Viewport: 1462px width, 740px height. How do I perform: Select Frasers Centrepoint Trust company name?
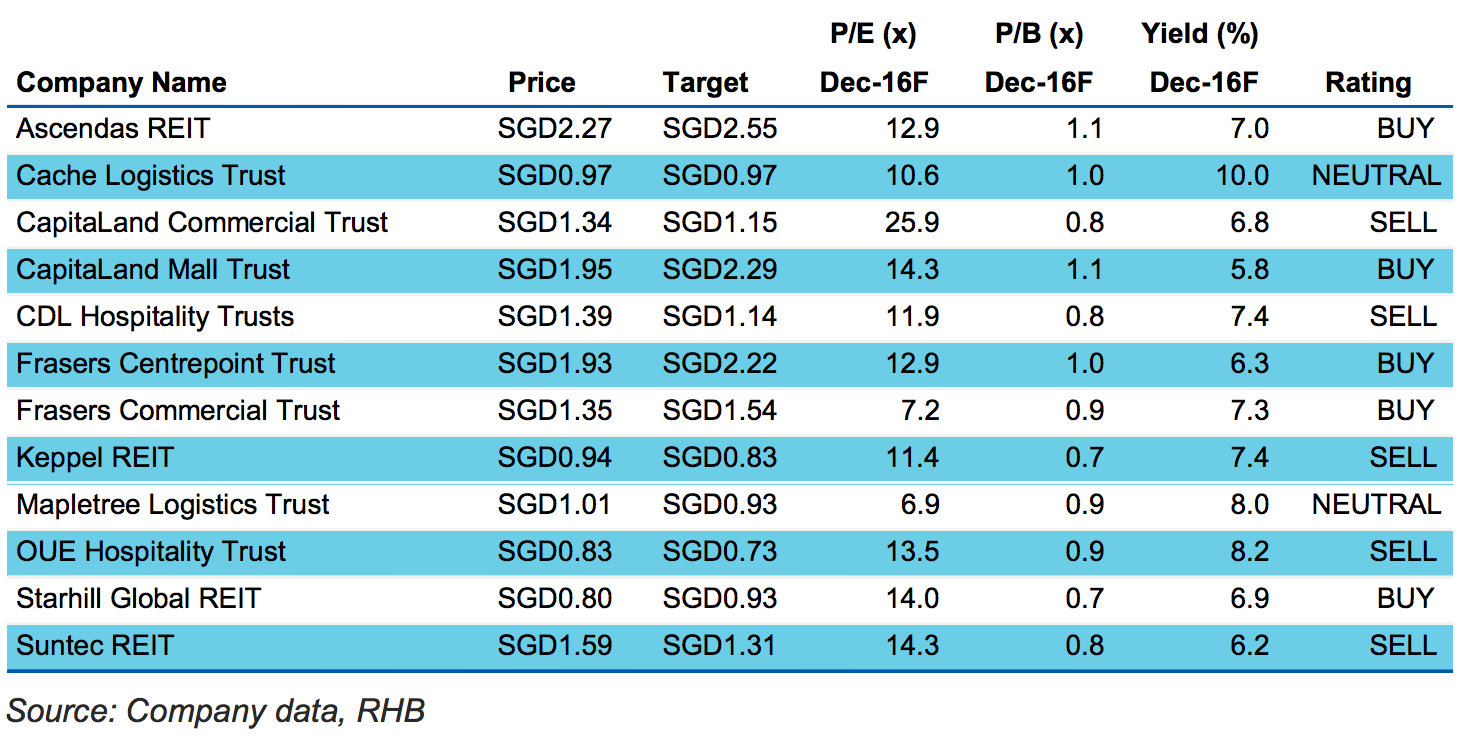click(x=176, y=364)
